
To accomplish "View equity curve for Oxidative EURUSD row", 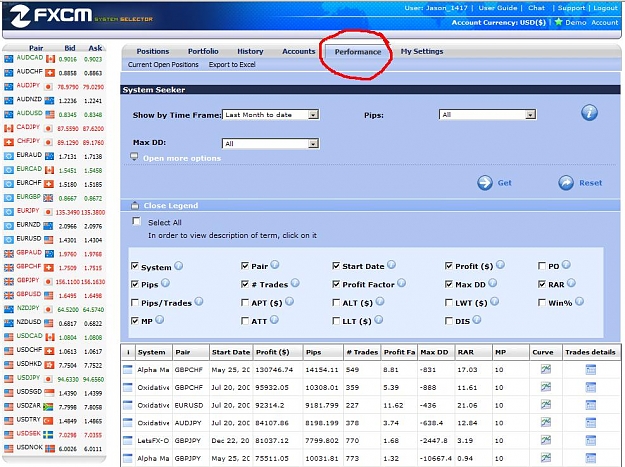I will [x=546, y=405].
